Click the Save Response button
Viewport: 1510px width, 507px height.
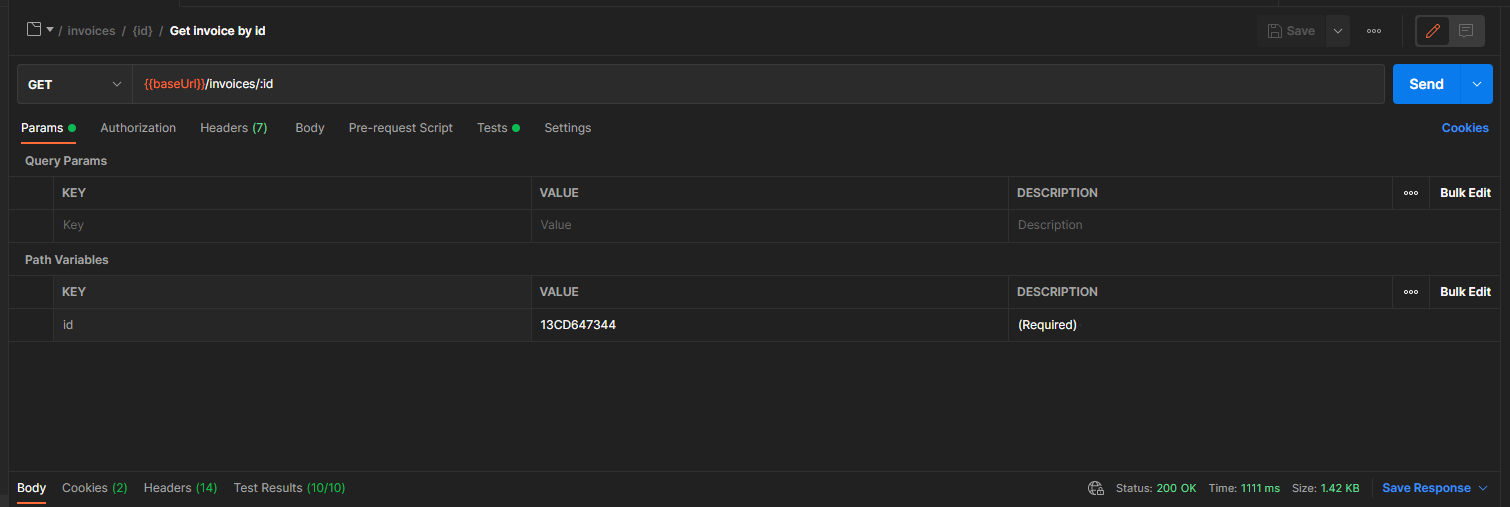tap(1426, 488)
